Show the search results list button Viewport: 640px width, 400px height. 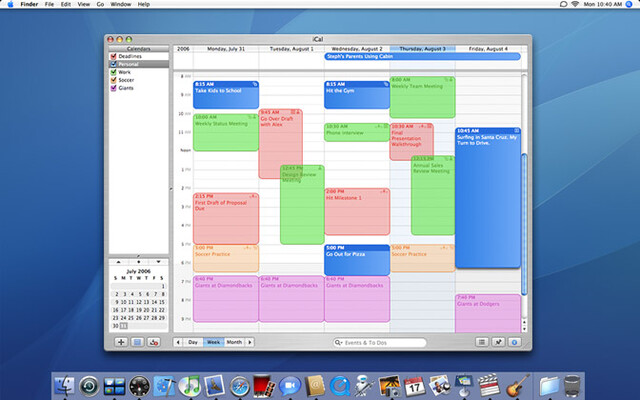pos(482,342)
